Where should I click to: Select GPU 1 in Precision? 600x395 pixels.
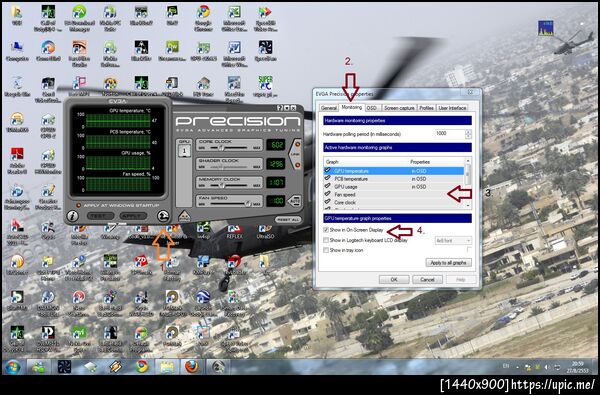pos(184,150)
